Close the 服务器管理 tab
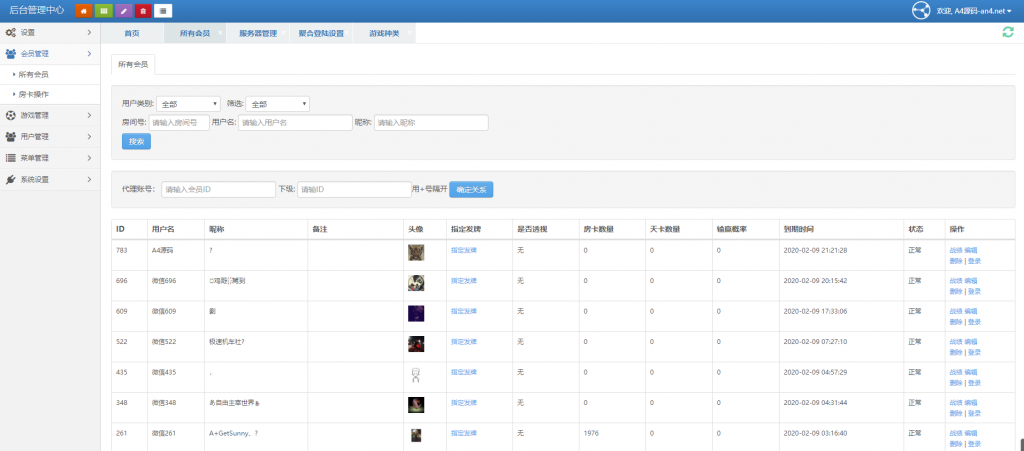Image resolution: width=1024 pixels, height=451 pixels. tap(283, 32)
